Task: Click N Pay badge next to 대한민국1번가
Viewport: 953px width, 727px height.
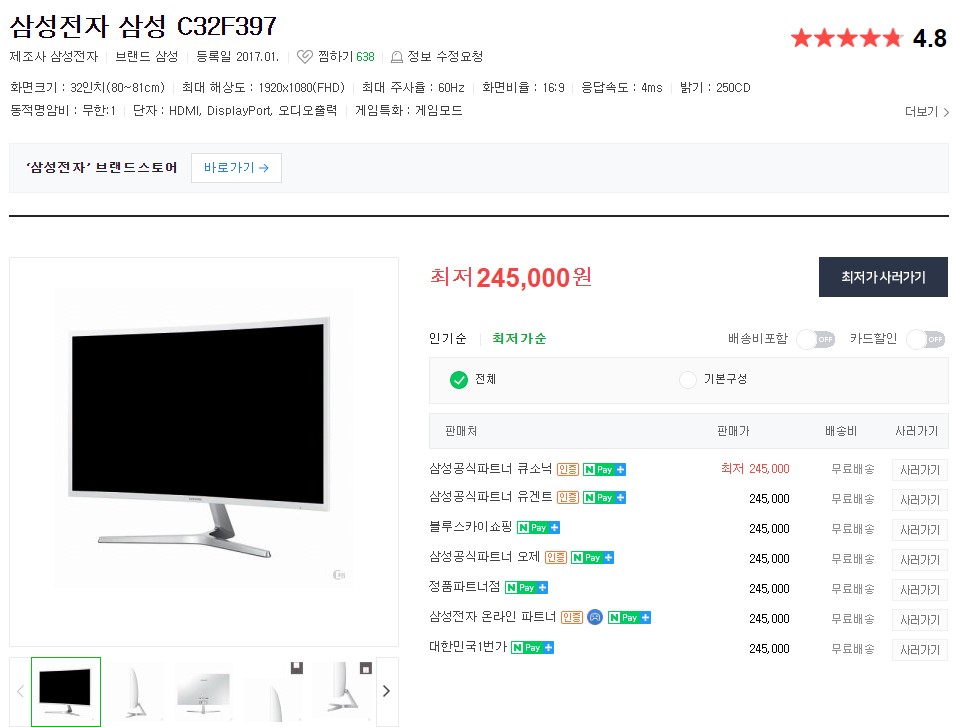Action: 532,647
